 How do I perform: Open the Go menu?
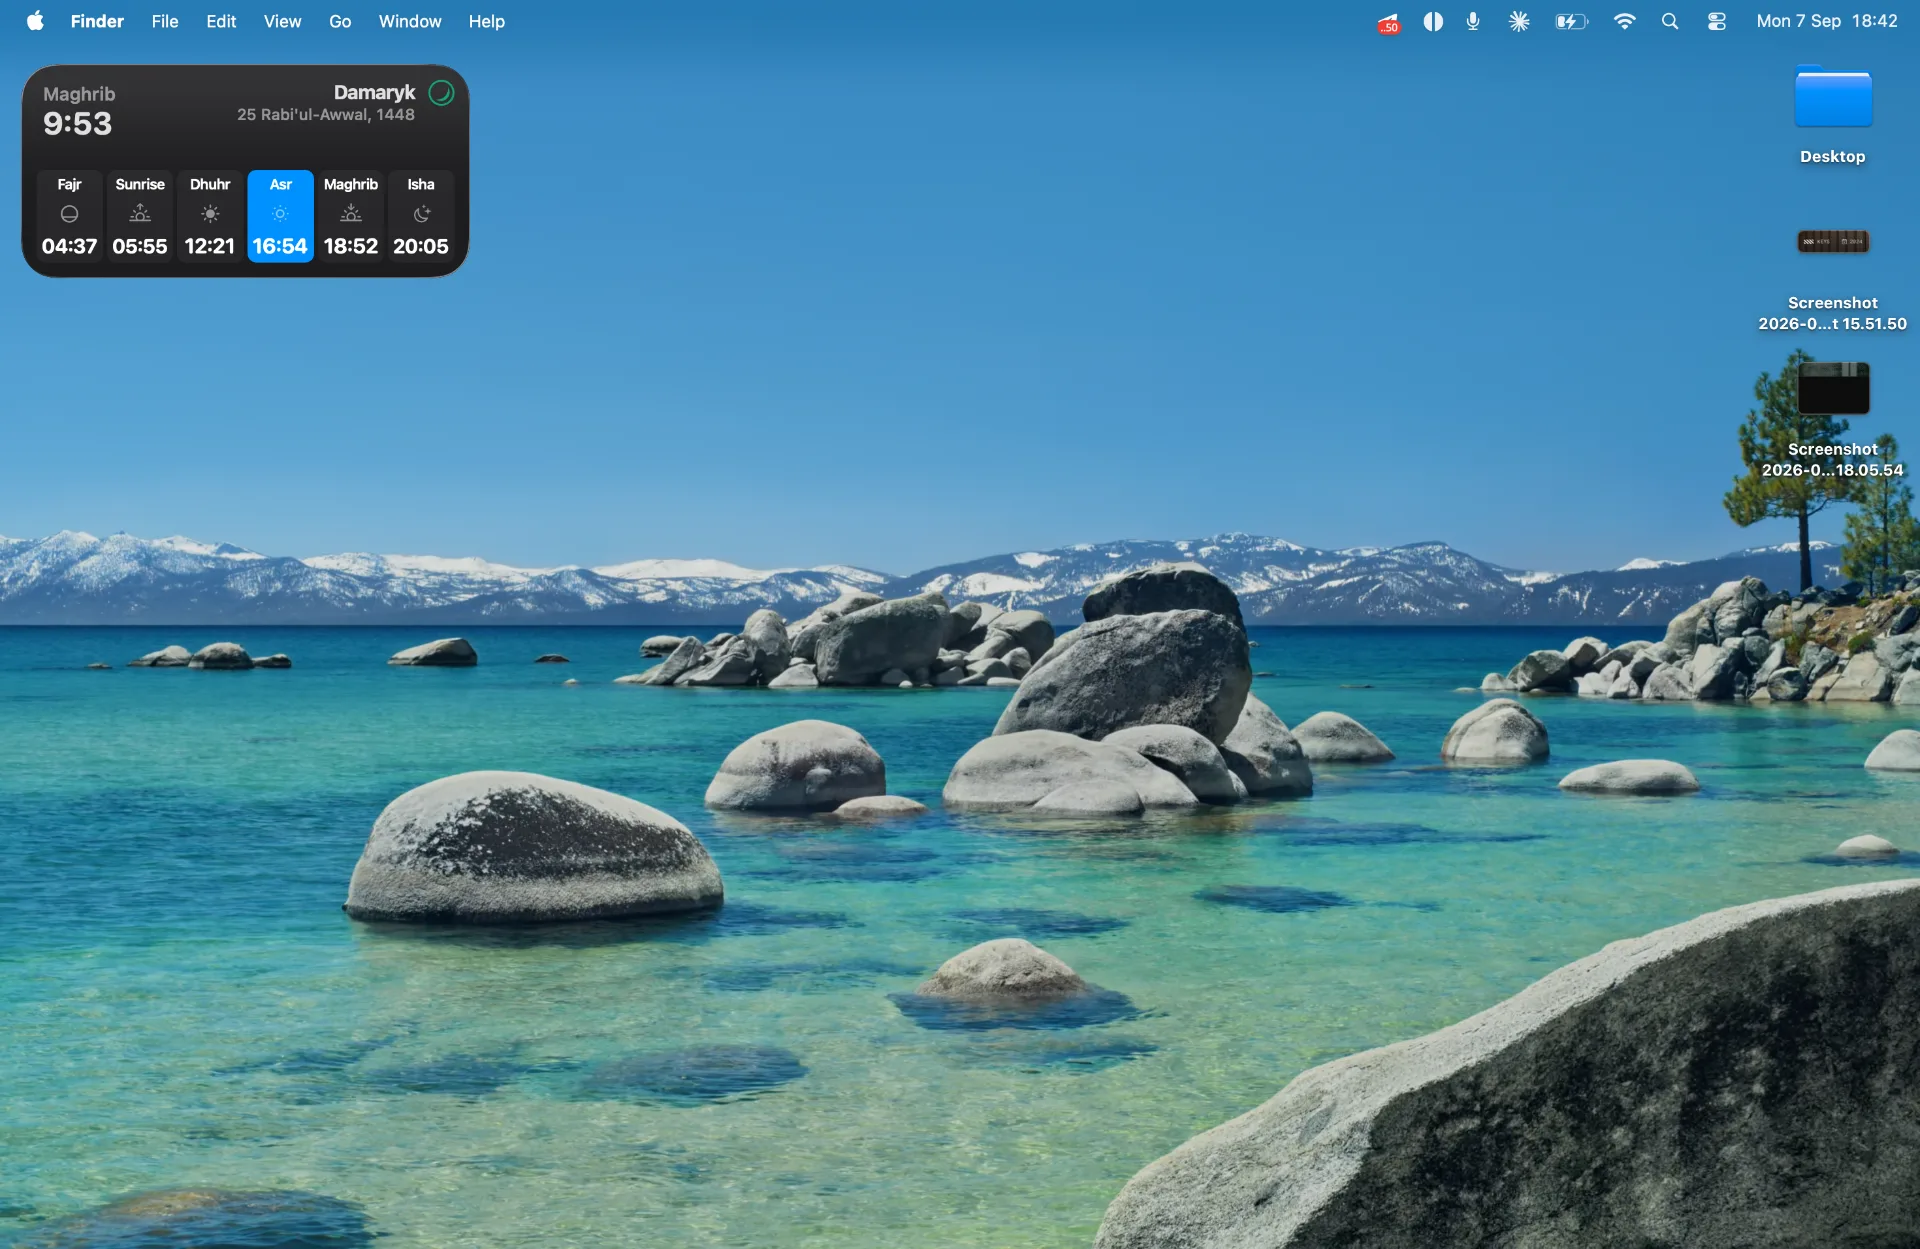pyautogui.click(x=340, y=21)
